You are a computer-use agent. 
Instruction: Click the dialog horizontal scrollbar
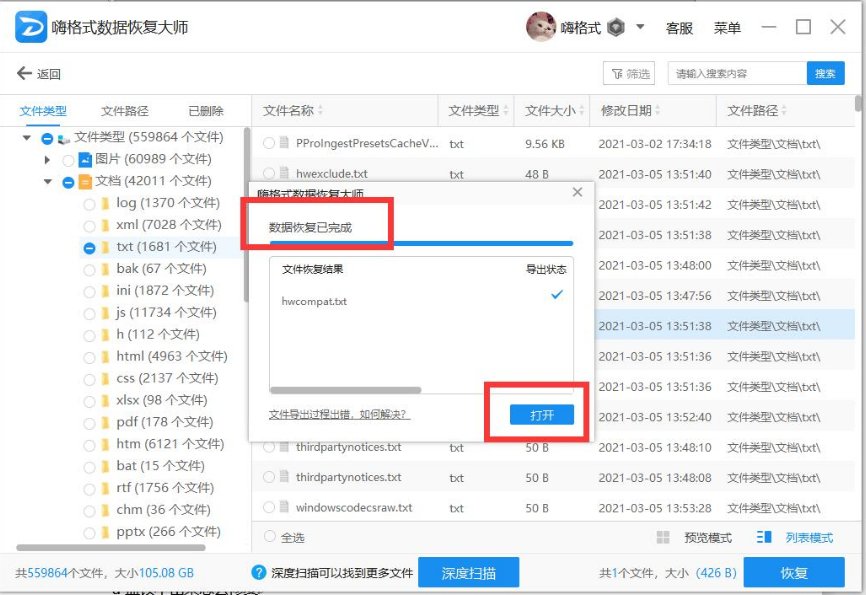click(x=346, y=390)
